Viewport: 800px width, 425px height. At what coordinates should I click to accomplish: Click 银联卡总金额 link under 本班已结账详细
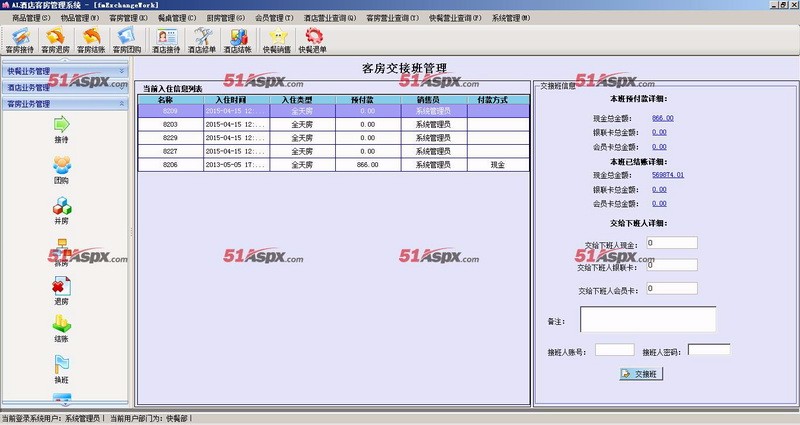coord(659,189)
